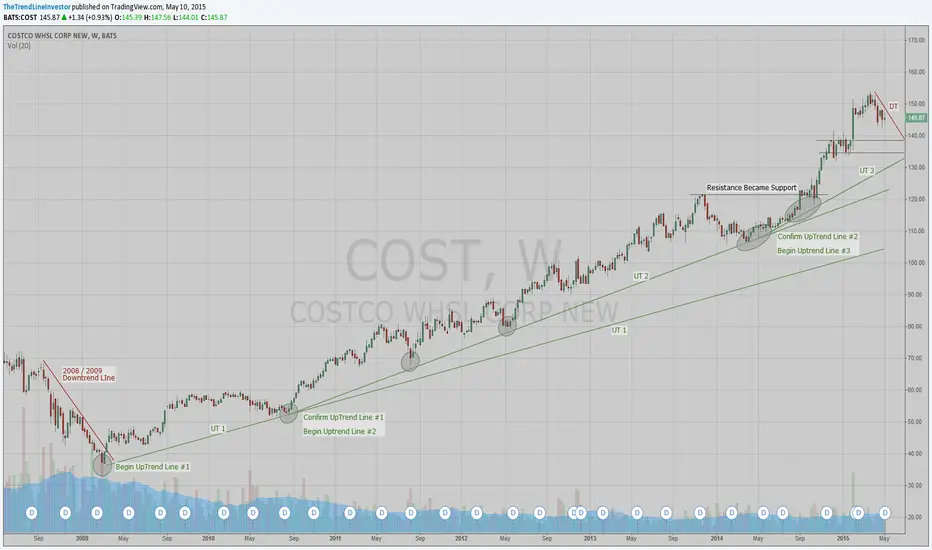932x550 pixels.
Task: Click the 2014 time axis label
Action: pyautogui.click(x=717, y=539)
